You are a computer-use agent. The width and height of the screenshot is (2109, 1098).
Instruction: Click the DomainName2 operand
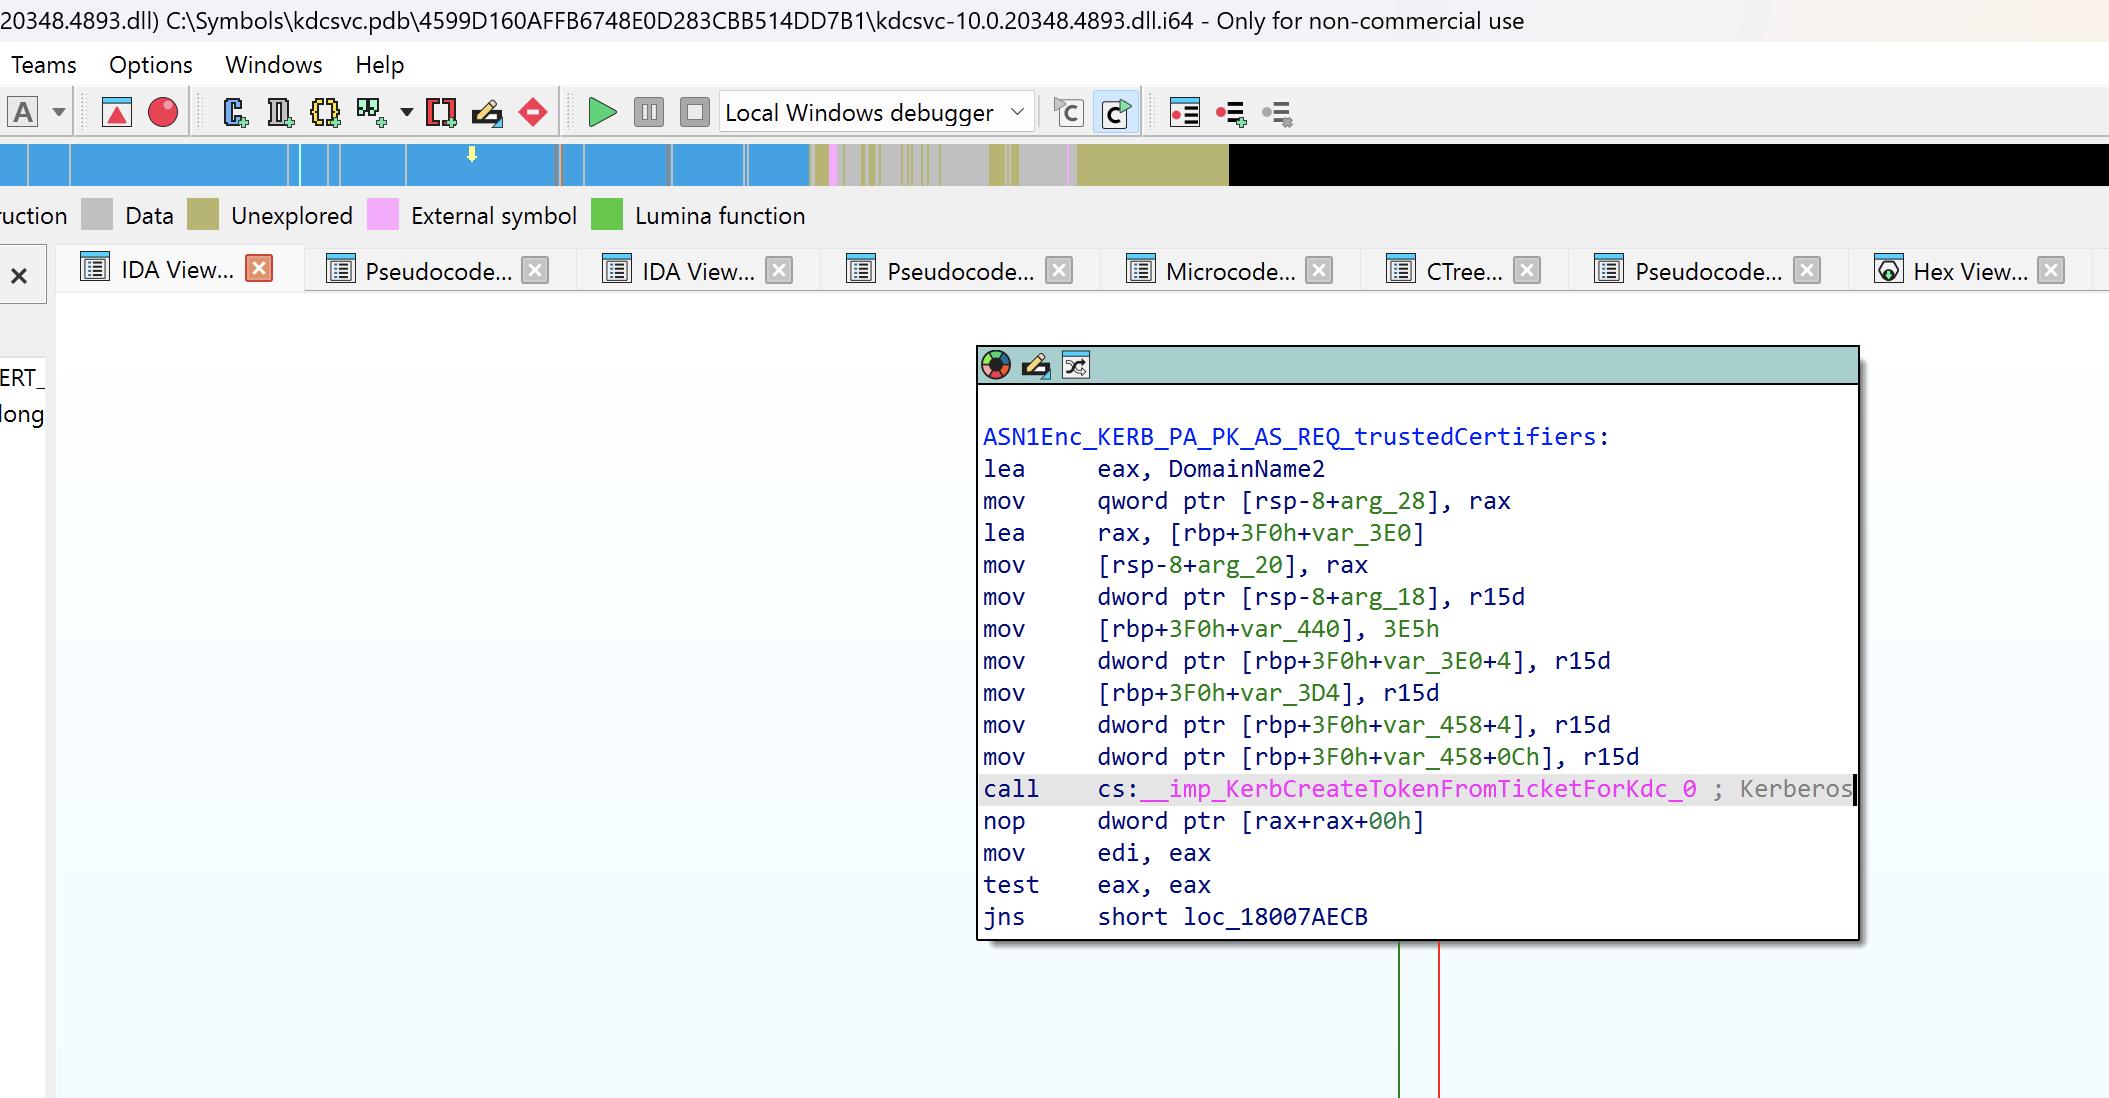[x=1246, y=469]
